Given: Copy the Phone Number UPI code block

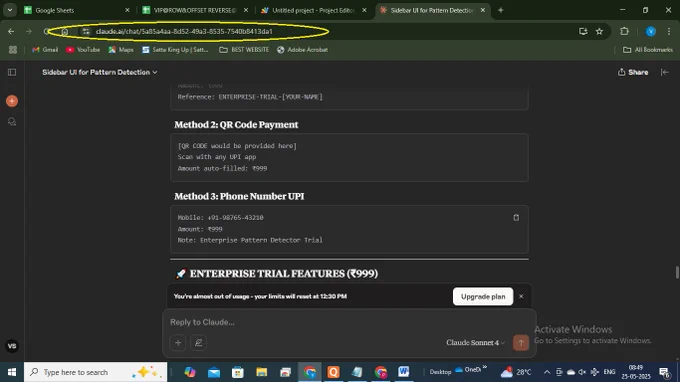Looking at the screenshot, I should (x=516, y=218).
